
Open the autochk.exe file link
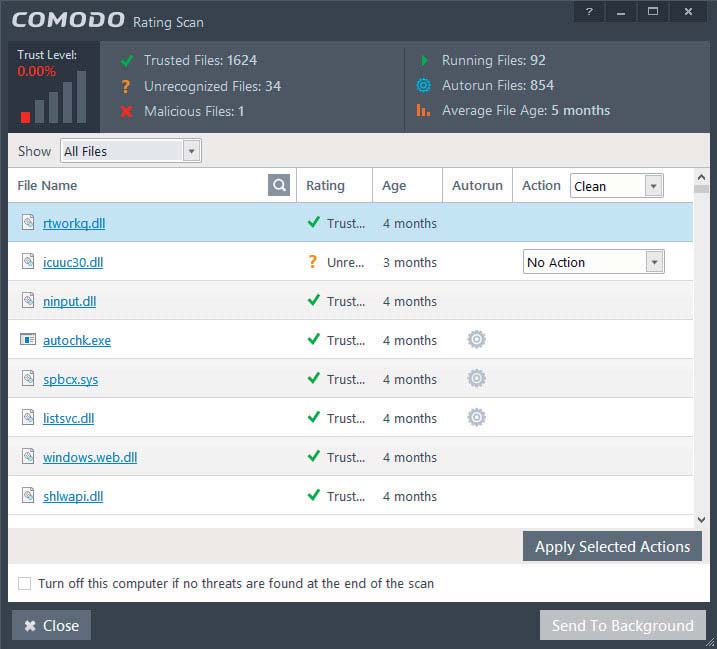77,340
